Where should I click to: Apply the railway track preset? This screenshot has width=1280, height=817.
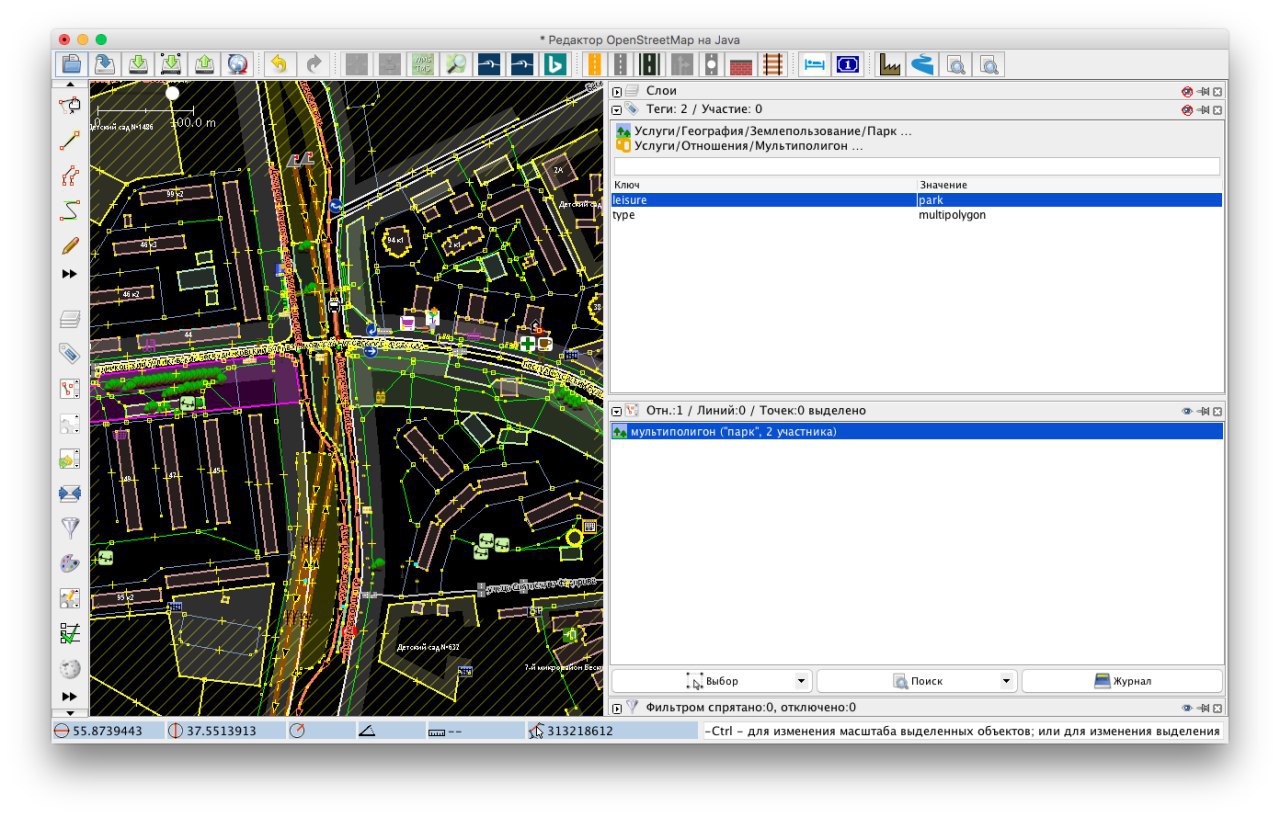(x=773, y=64)
